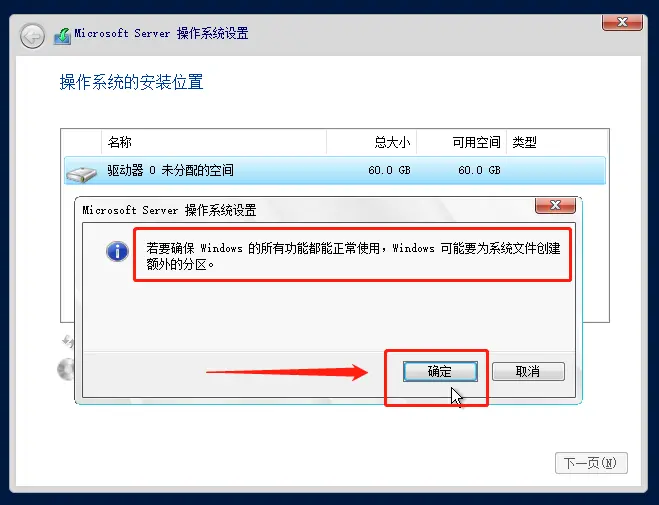Click the round back arrow button
Image resolution: width=659 pixels, height=505 pixels.
pos(32,36)
